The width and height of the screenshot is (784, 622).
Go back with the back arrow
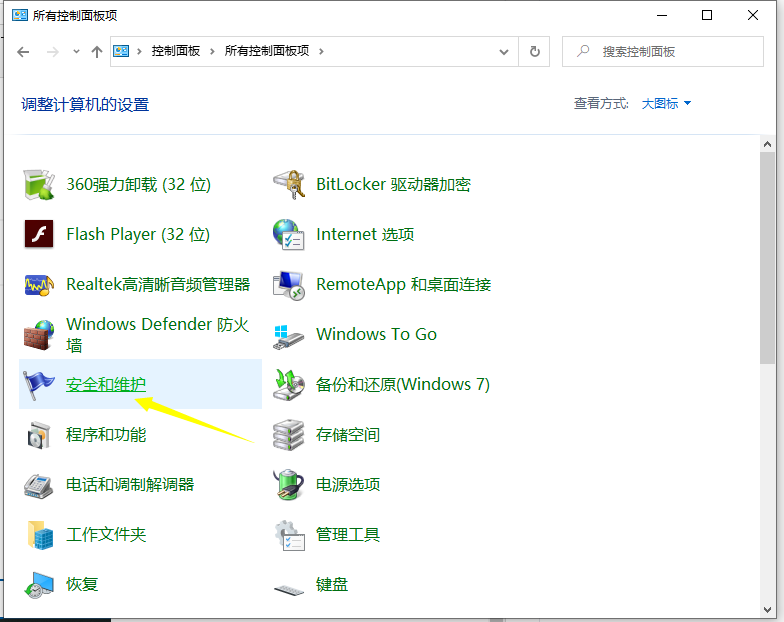click(23, 52)
